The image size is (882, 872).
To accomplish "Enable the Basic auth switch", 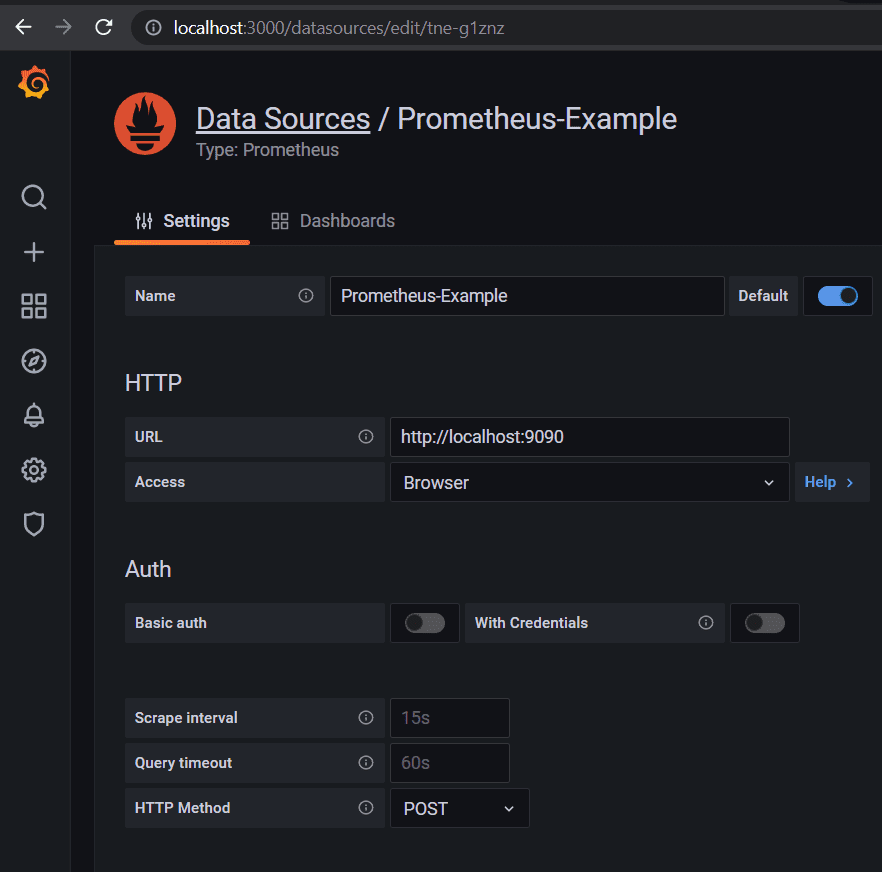I will coord(425,623).
